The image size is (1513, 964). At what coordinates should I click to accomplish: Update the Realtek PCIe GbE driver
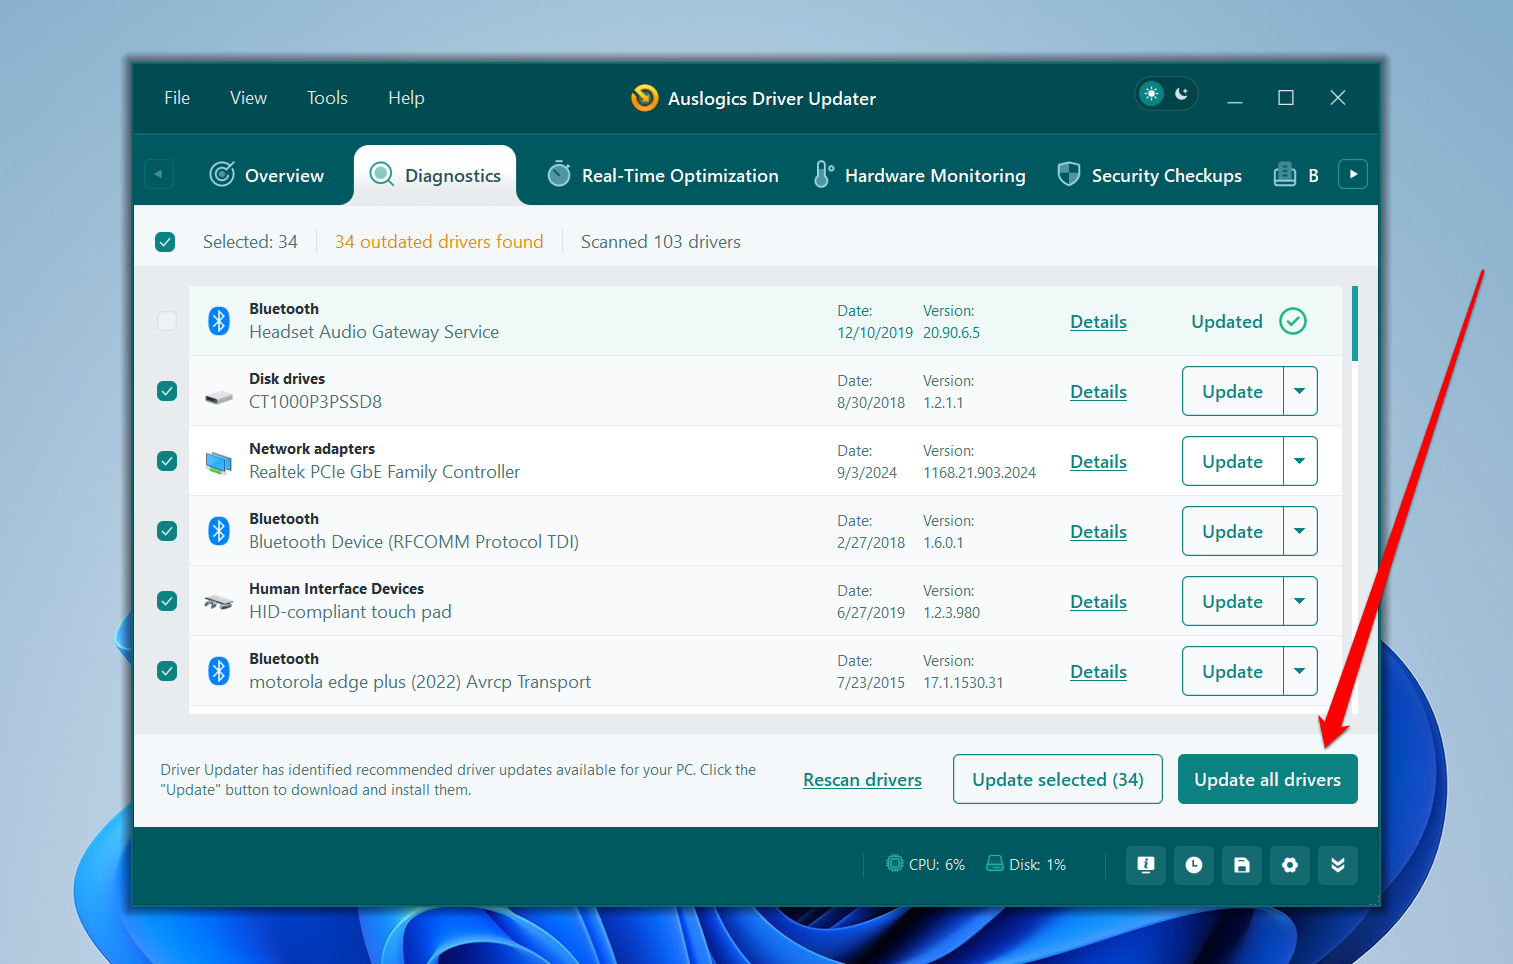click(1232, 461)
